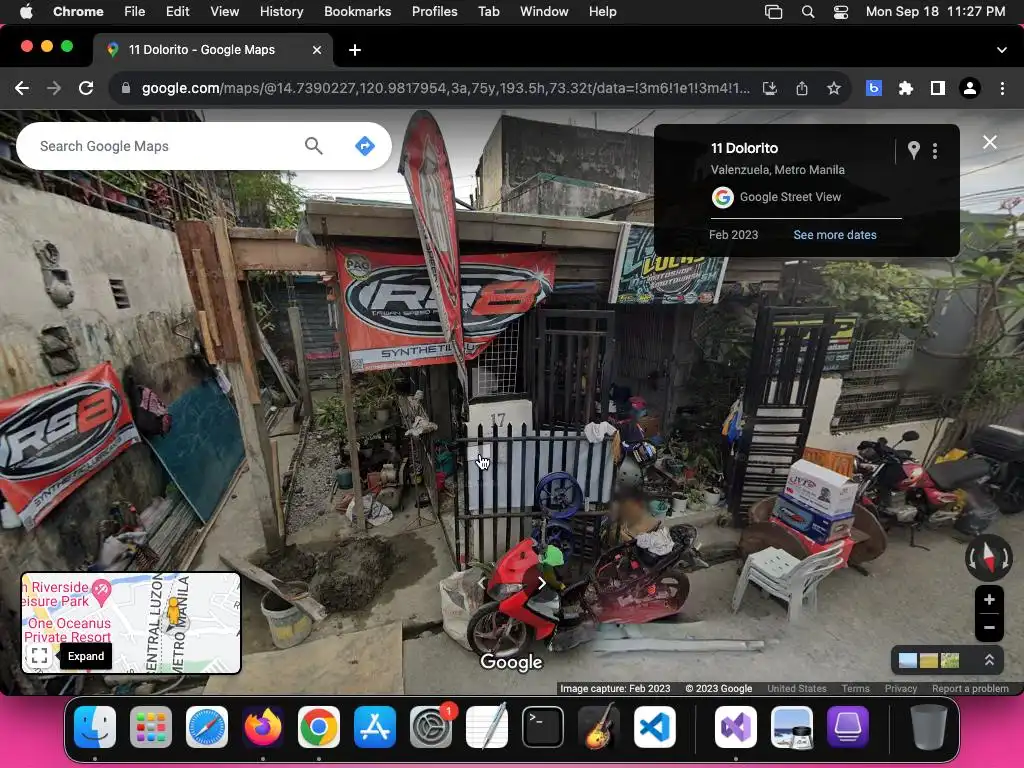Click Report a problem link
This screenshot has width=1024, height=768.
[x=970, y=688]
